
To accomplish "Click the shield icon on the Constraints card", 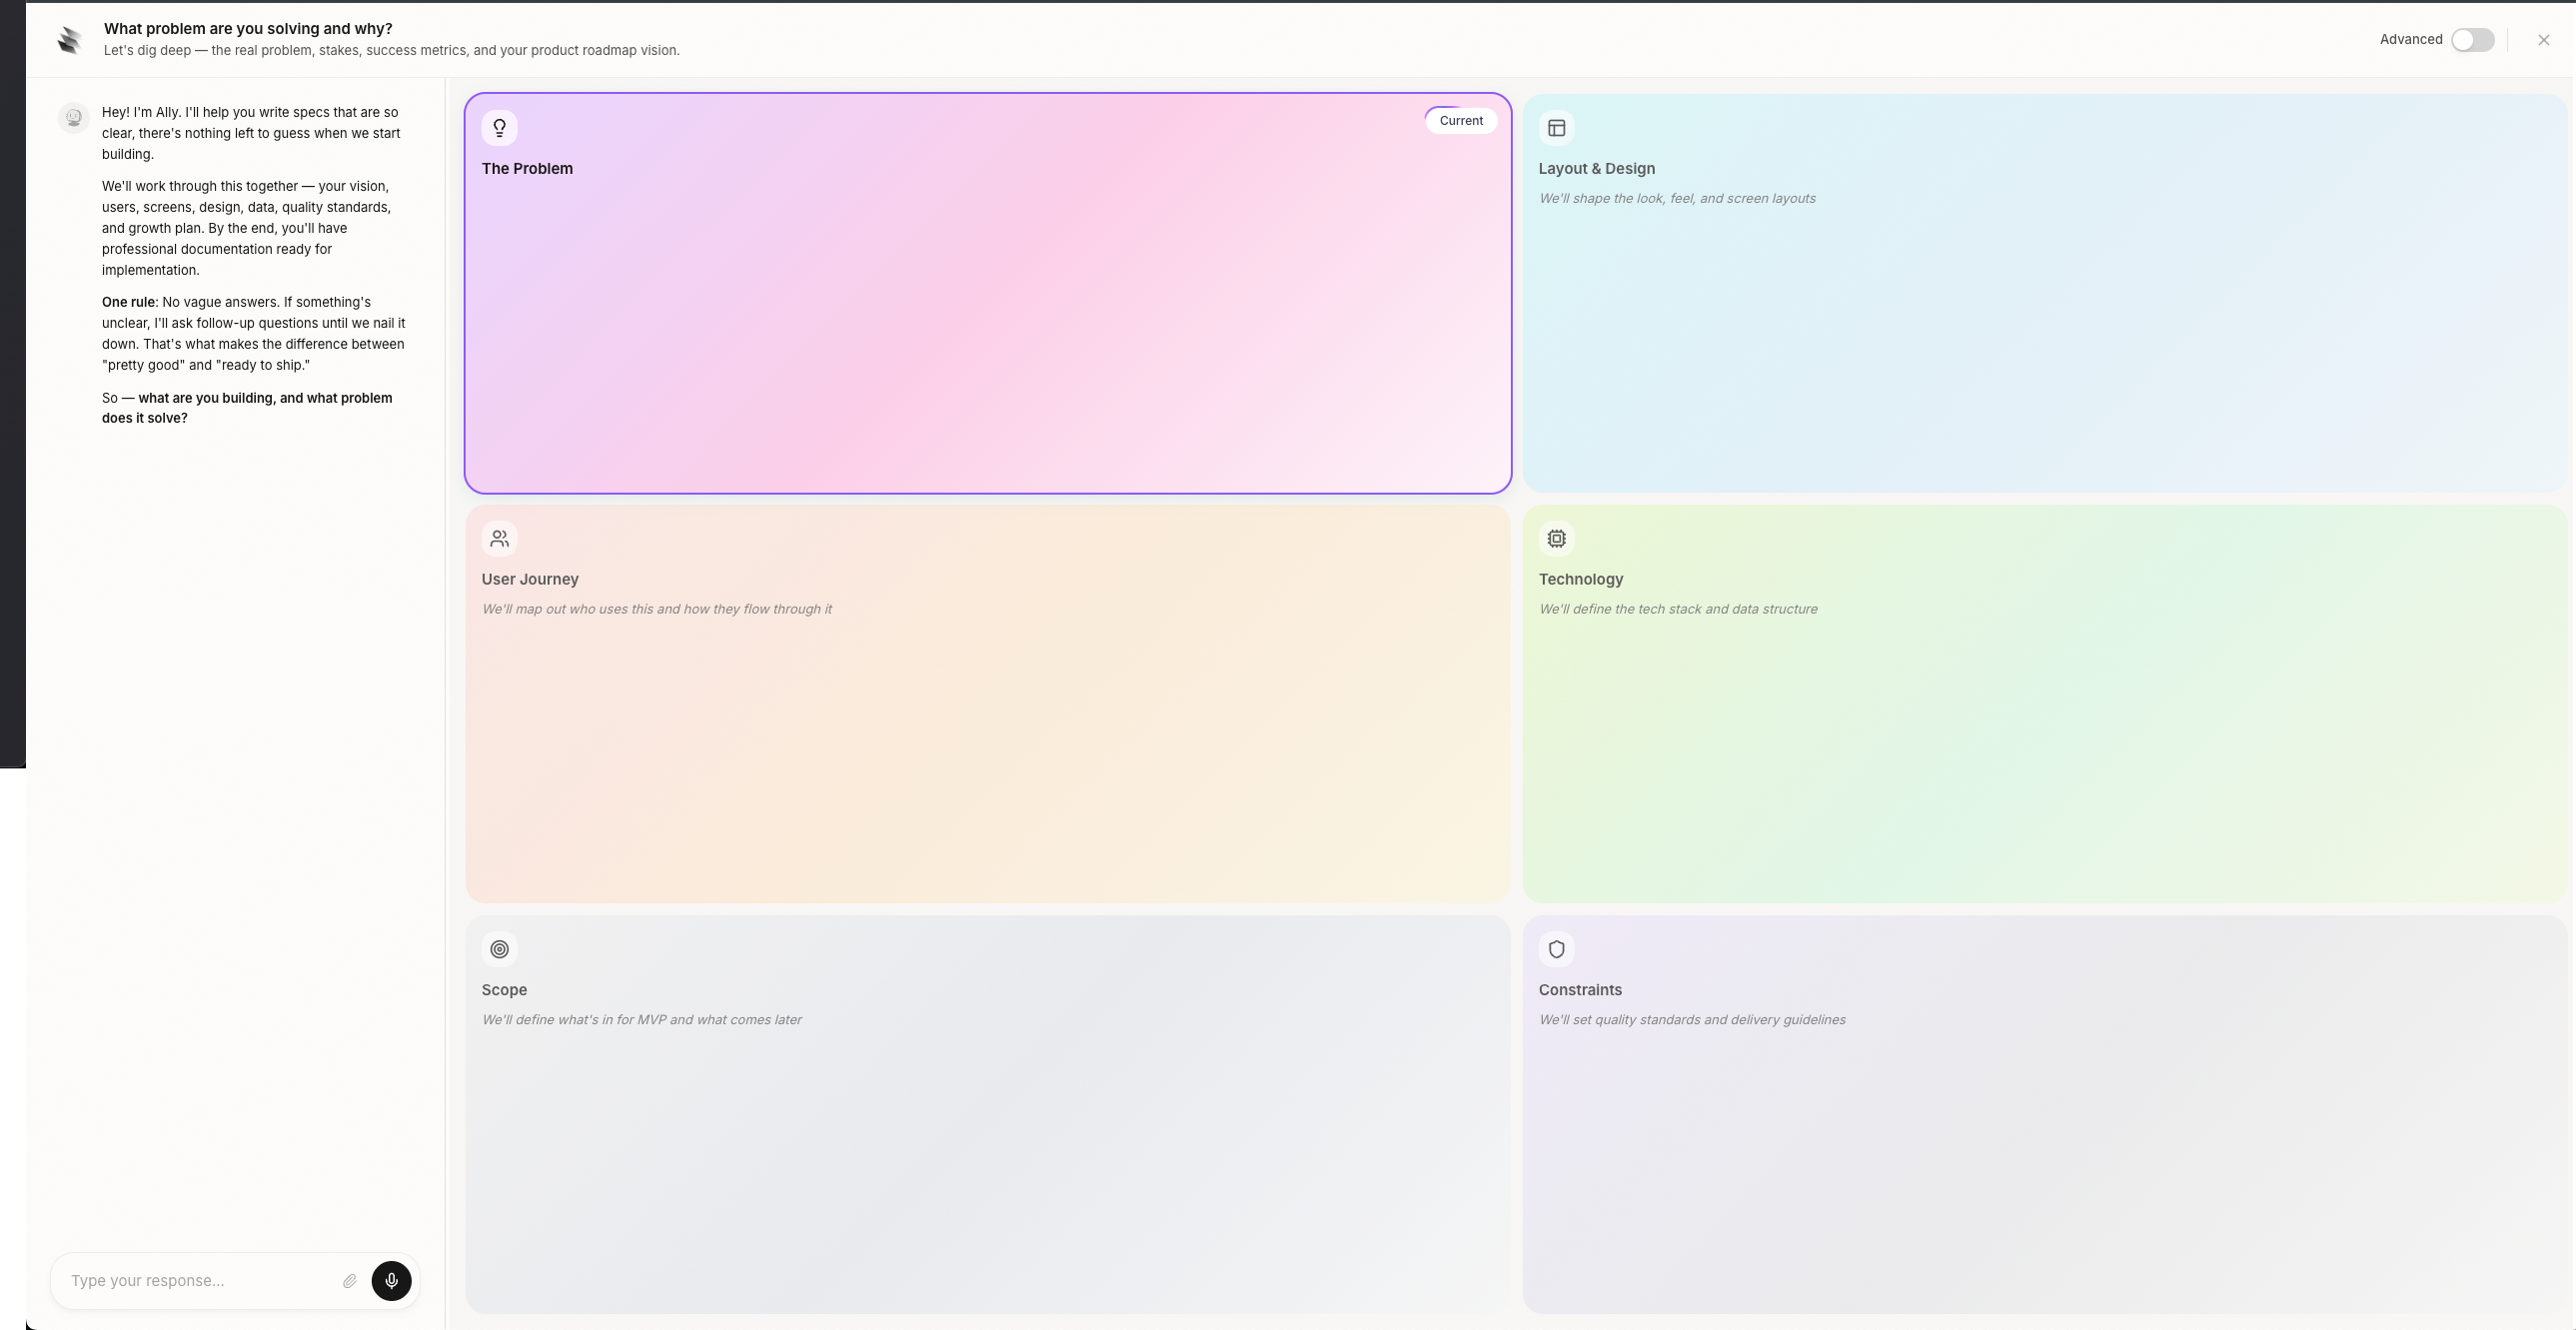I will click(1557, 948).
